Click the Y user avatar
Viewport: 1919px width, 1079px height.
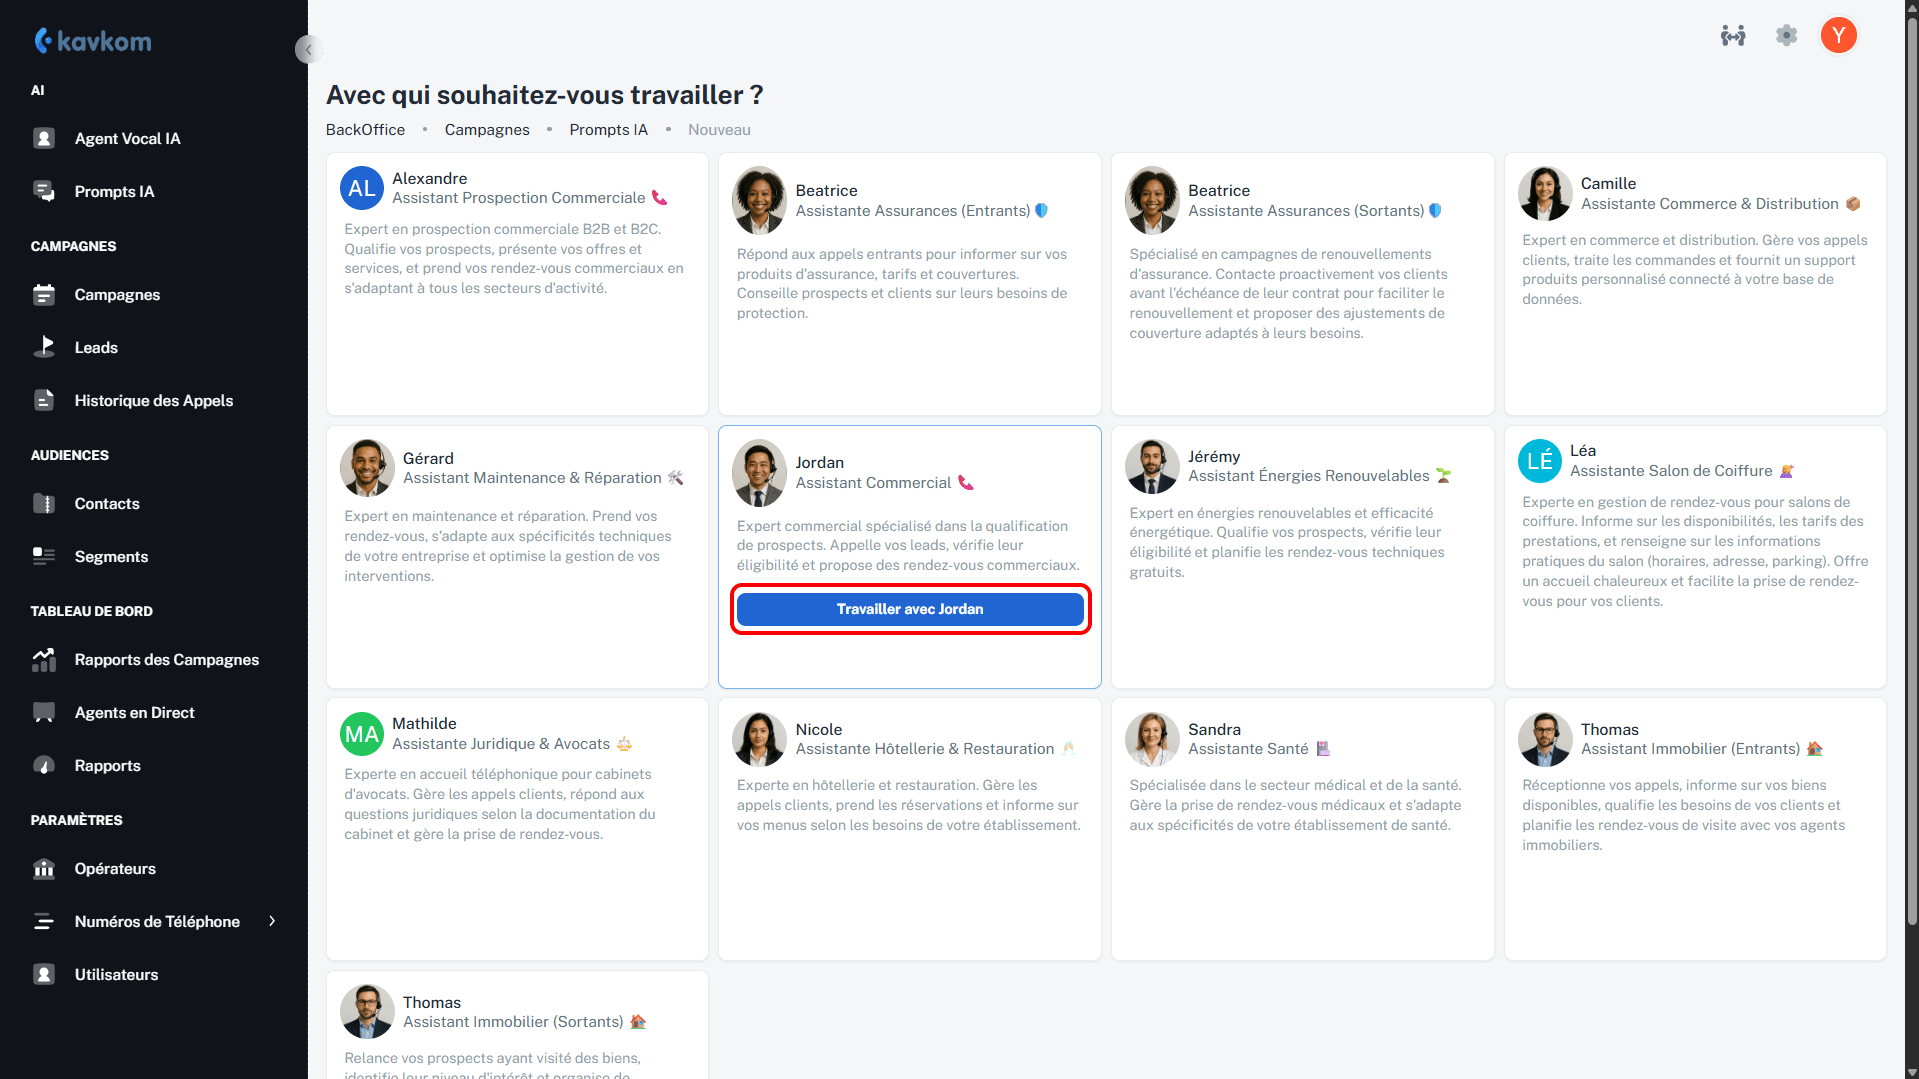1838,36
